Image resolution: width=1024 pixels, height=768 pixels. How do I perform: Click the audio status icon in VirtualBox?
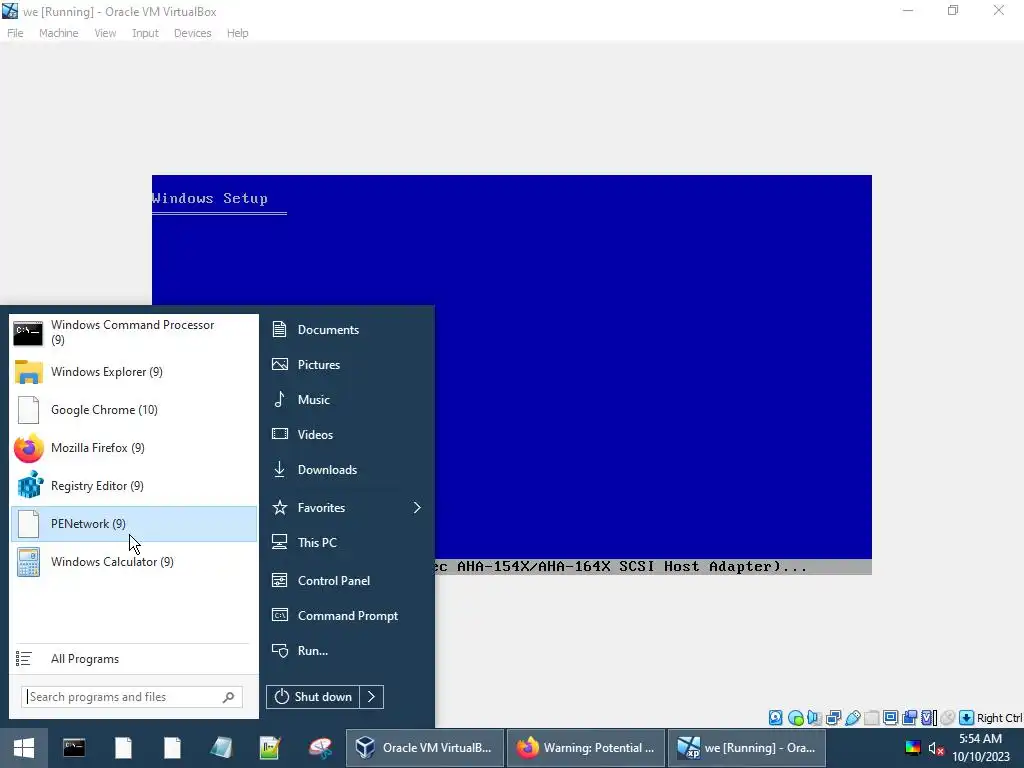tap(814, 718)
